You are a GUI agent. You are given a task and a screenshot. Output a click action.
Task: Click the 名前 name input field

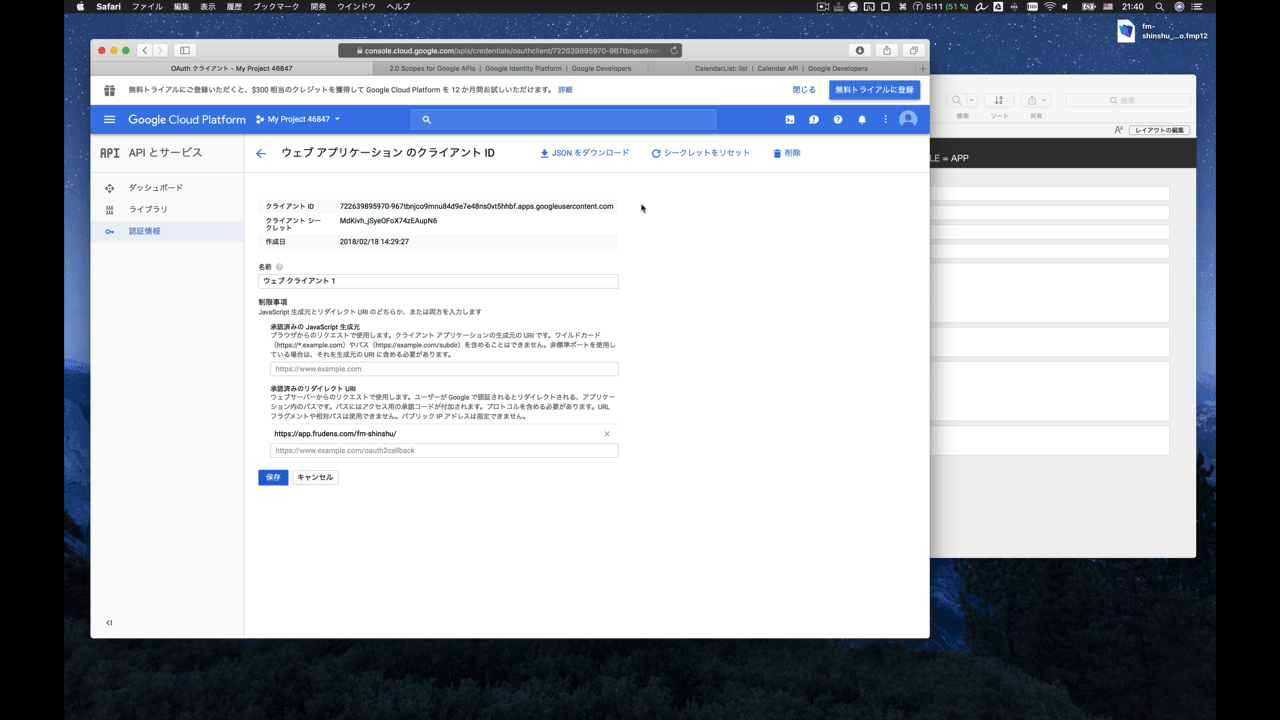(x=438, y=281)
